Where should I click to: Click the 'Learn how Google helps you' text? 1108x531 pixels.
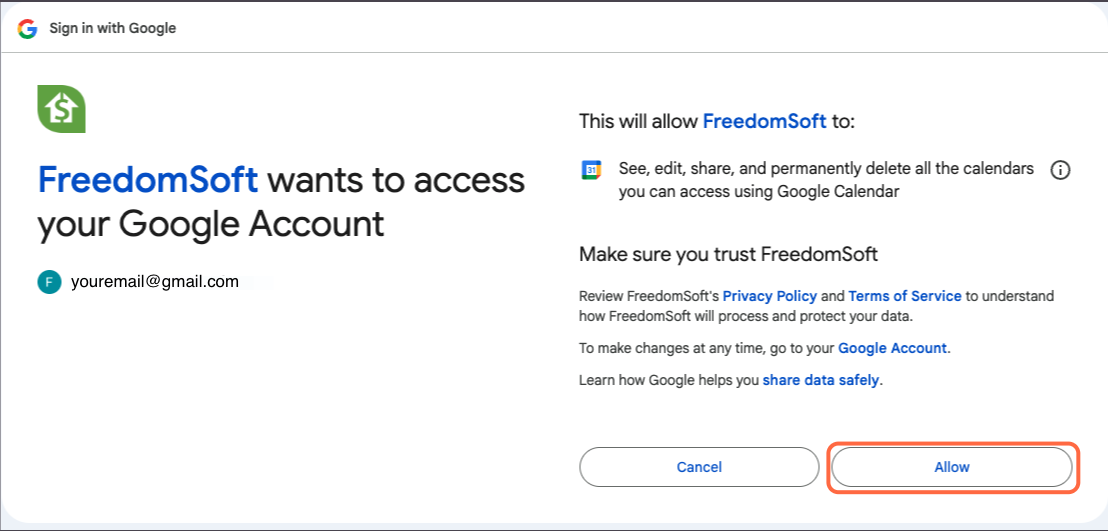670,380
